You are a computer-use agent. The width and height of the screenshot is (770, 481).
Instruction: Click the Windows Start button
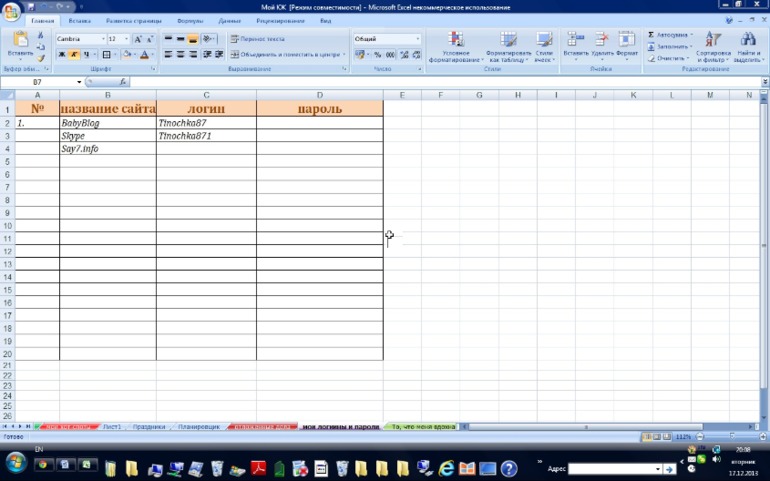pos(16,464)
